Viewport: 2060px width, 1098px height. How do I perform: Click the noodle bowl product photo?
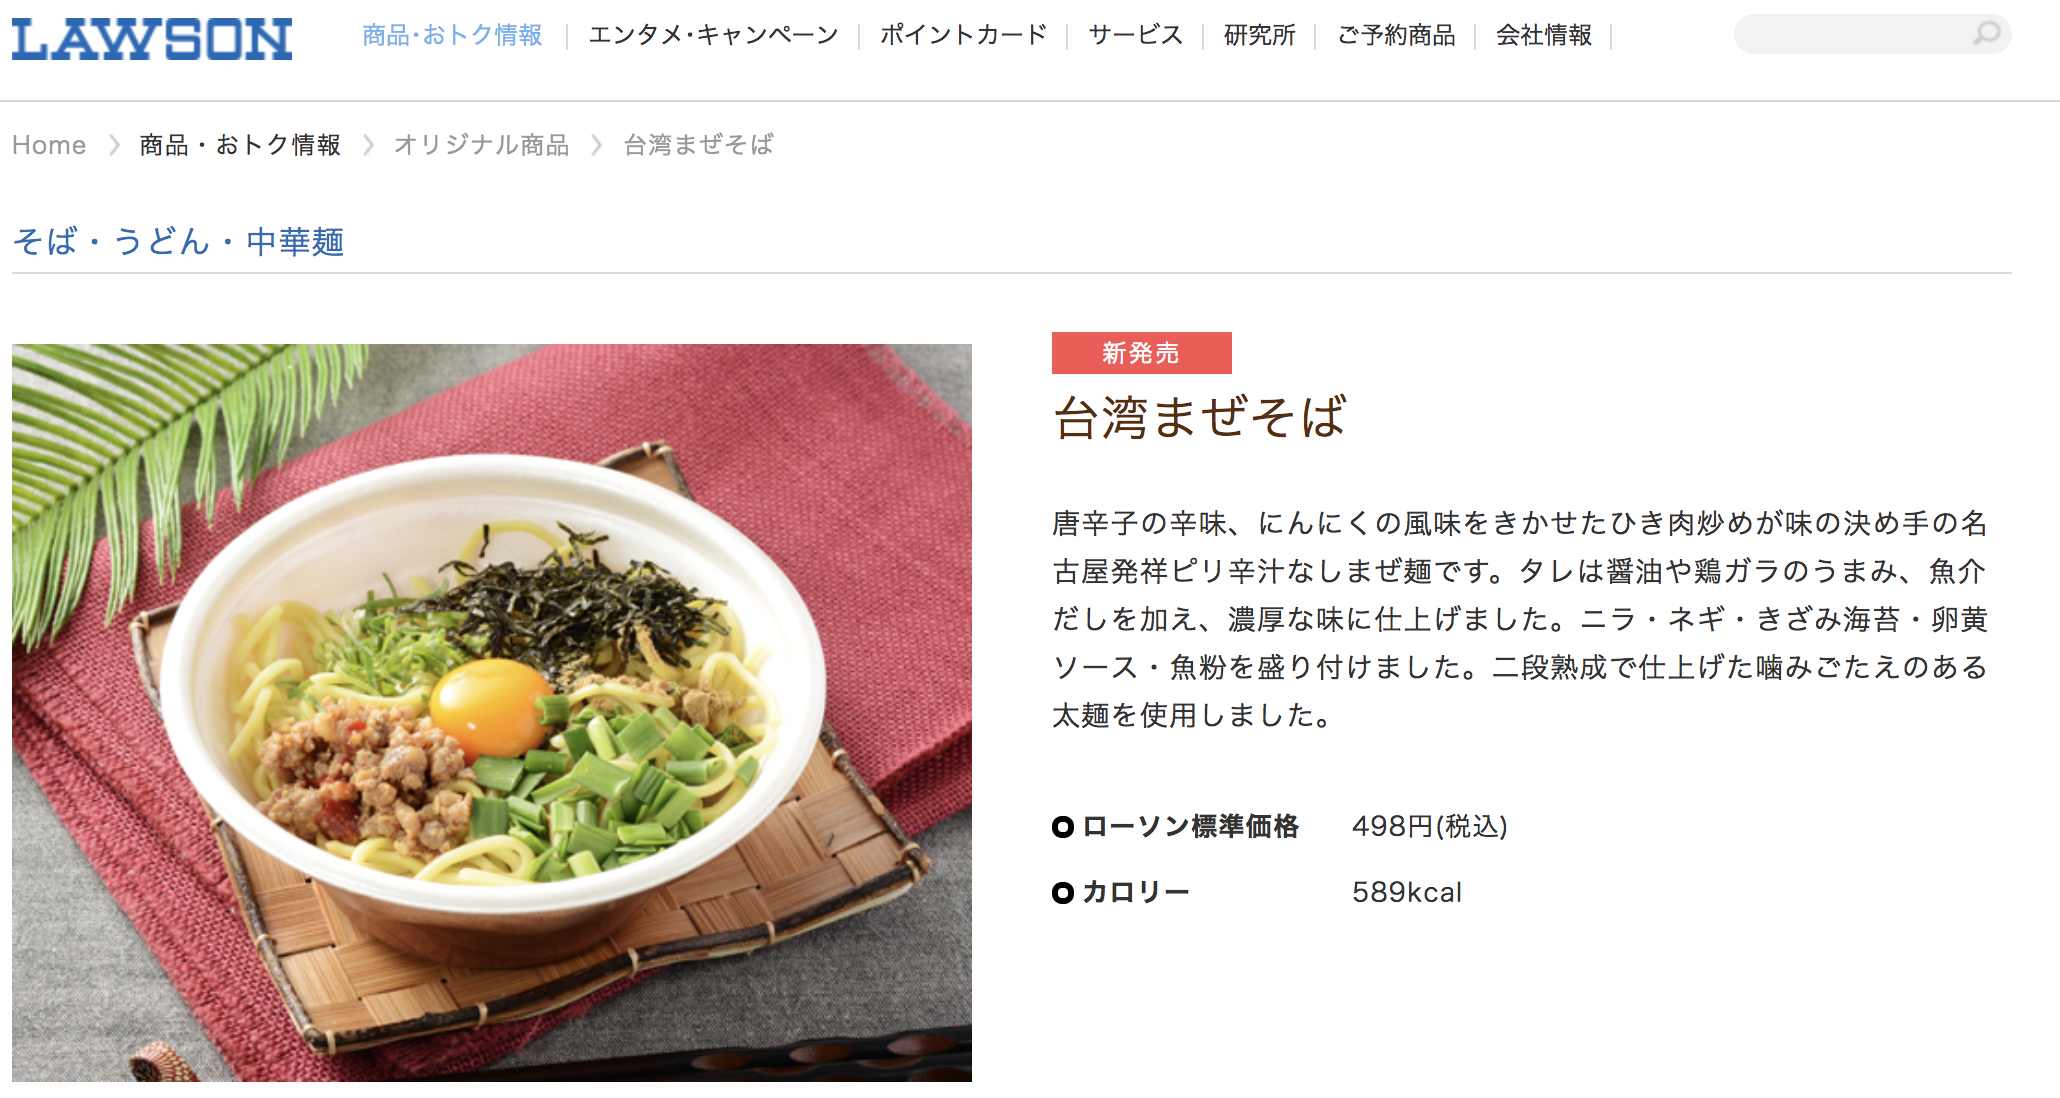[x=492, y=713]
